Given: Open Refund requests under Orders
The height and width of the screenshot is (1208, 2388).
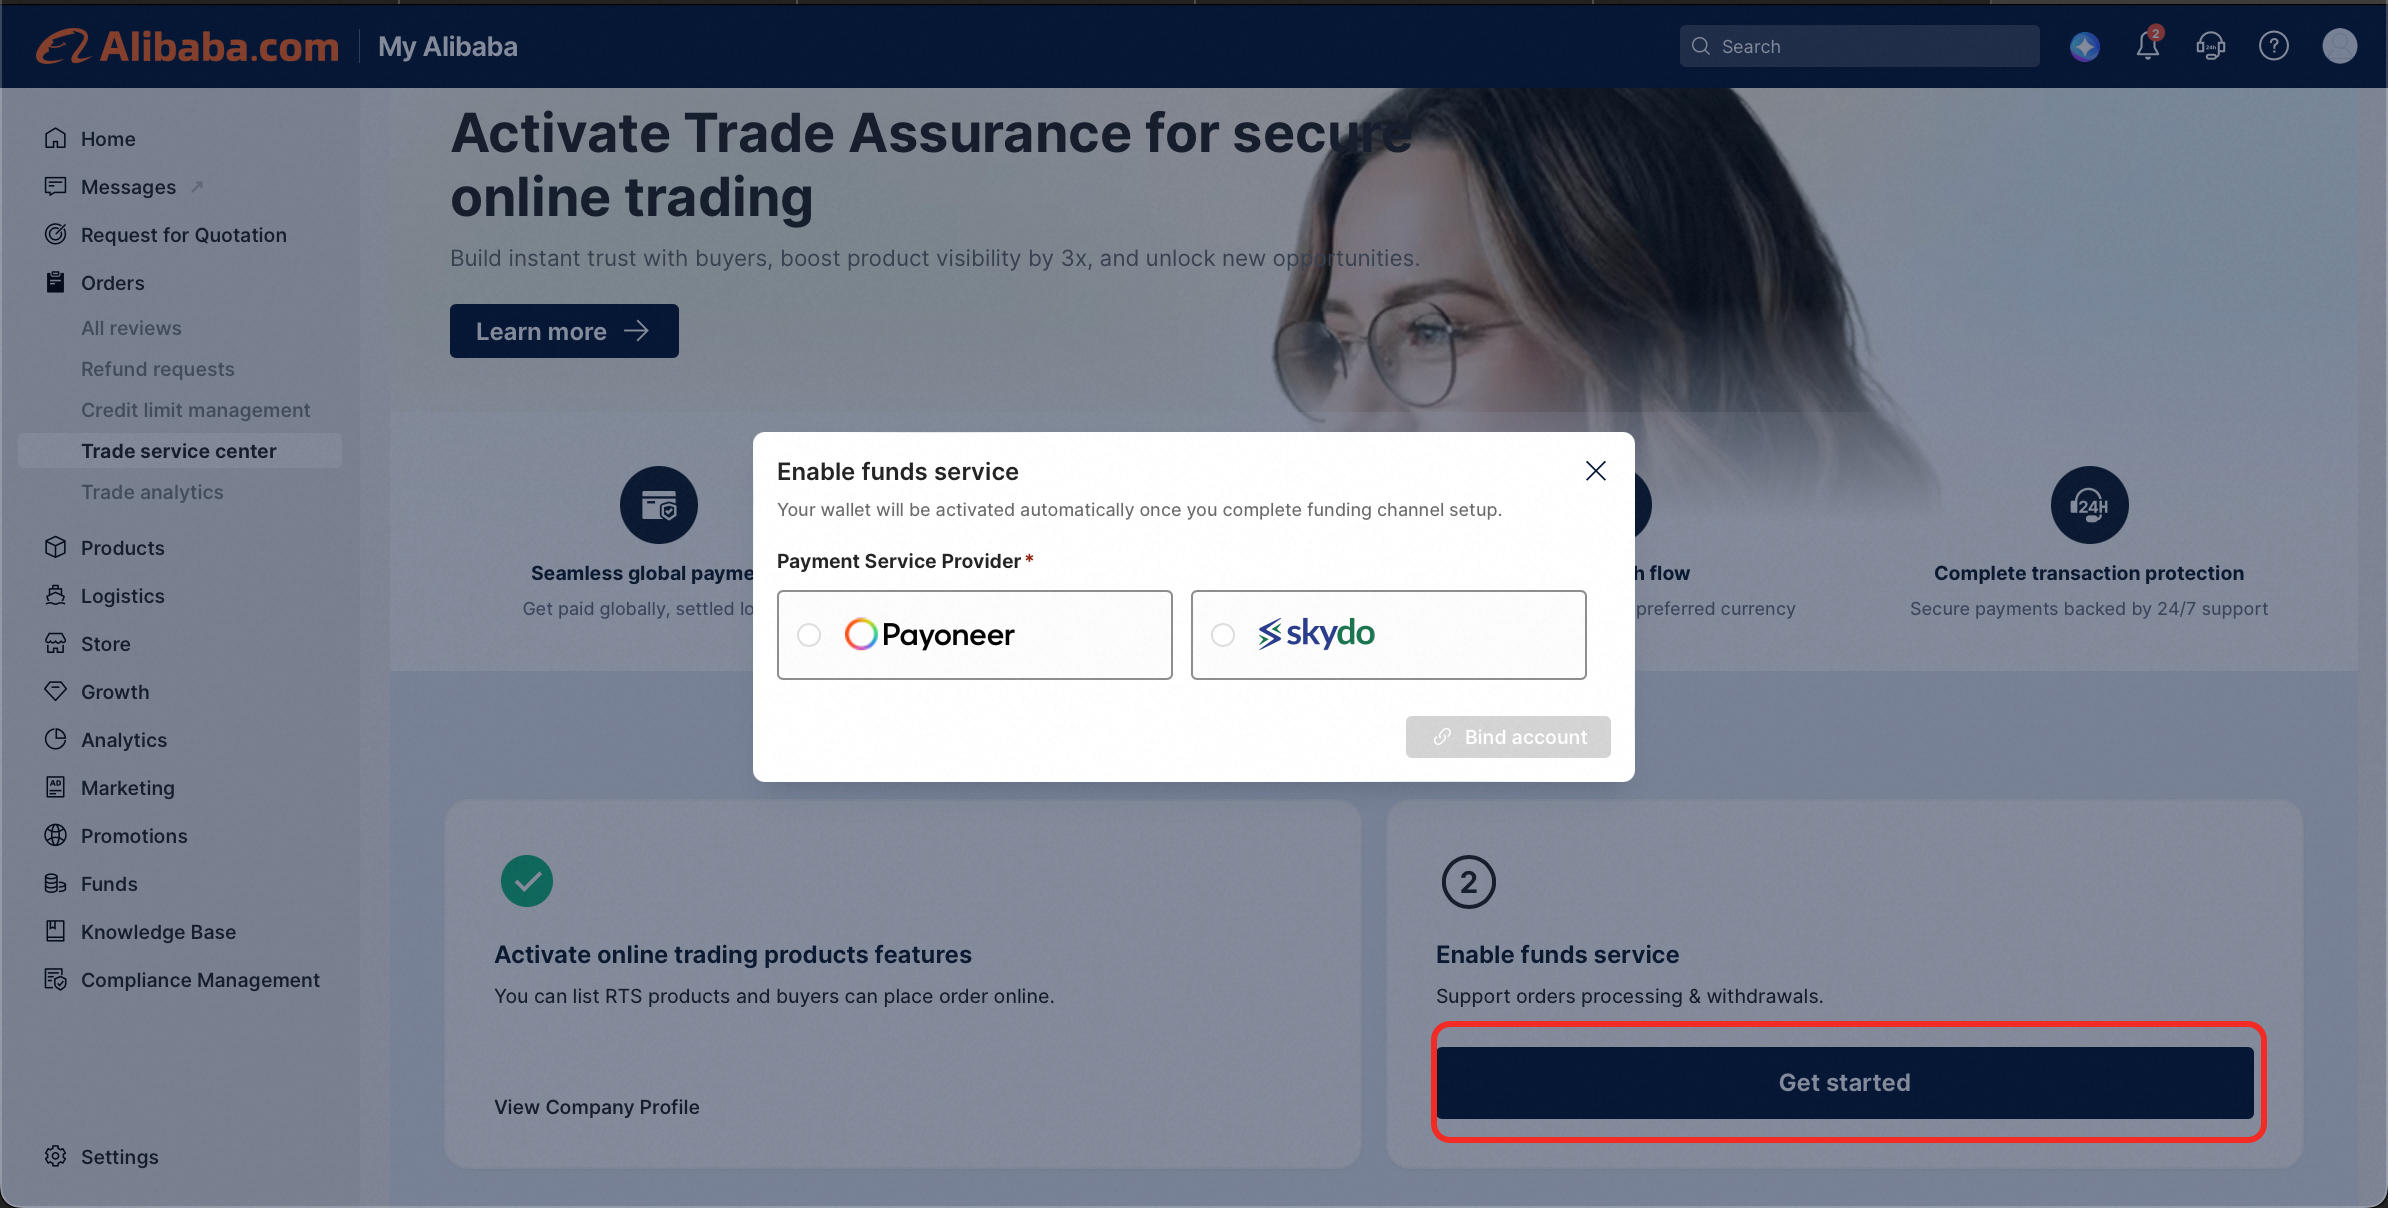Looking at the screenshot, I should [x=158, y=369].
